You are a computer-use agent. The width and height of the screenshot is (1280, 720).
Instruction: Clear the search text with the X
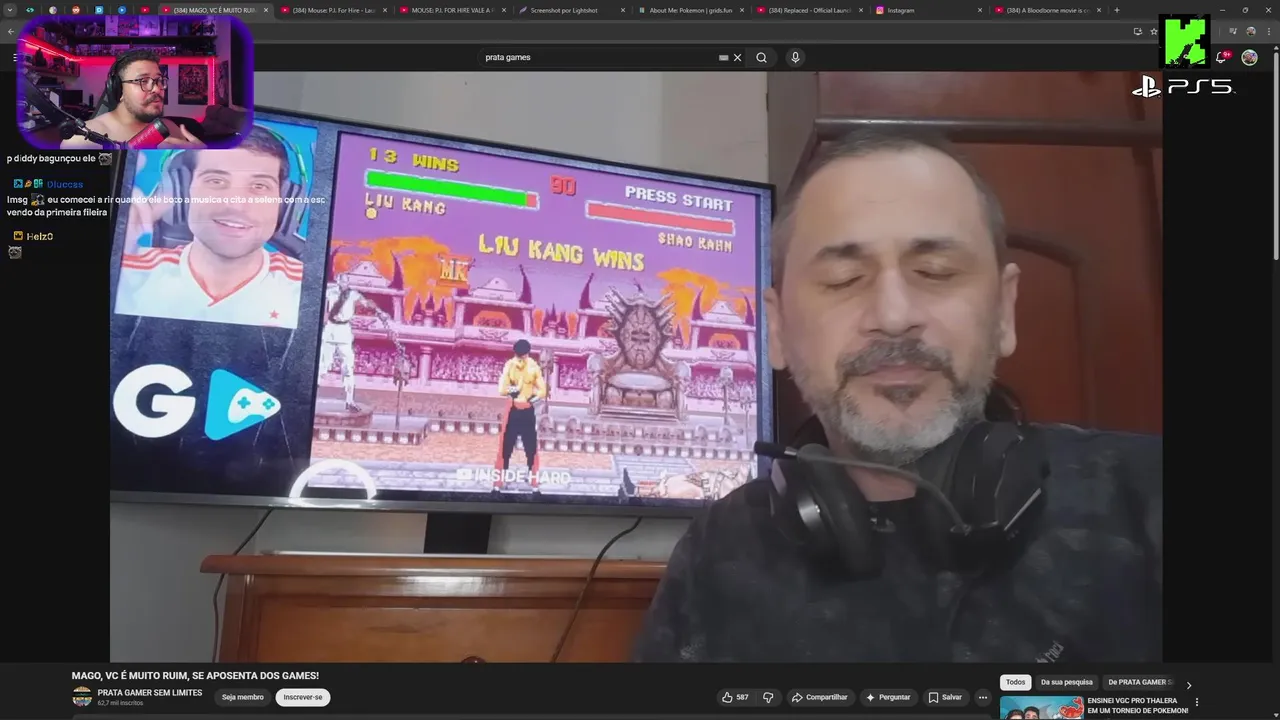tap(737, 57)
